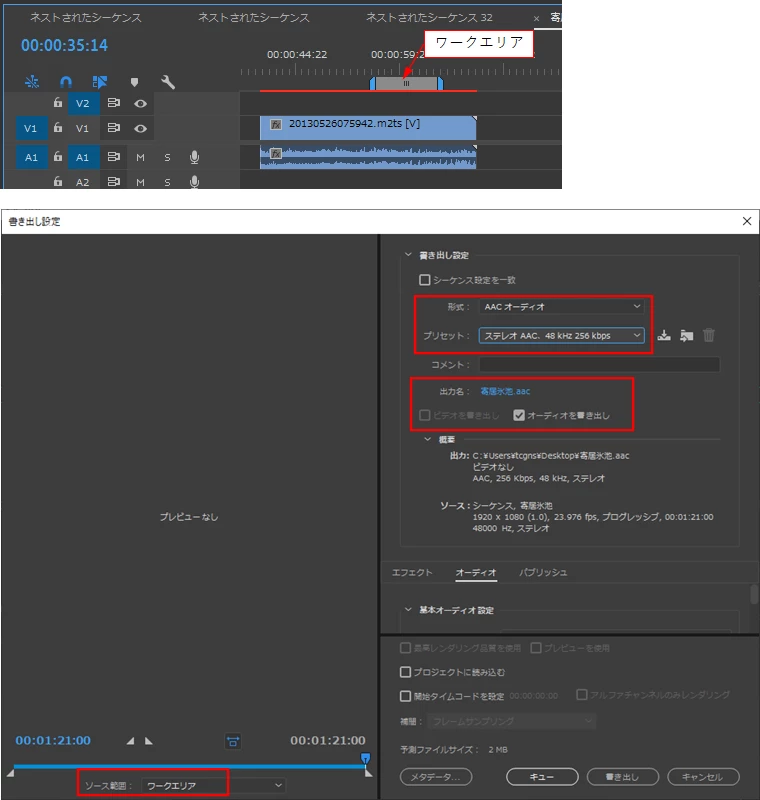Hide track V1 output with eye icon
760x800 pixels.
[140, 129]
